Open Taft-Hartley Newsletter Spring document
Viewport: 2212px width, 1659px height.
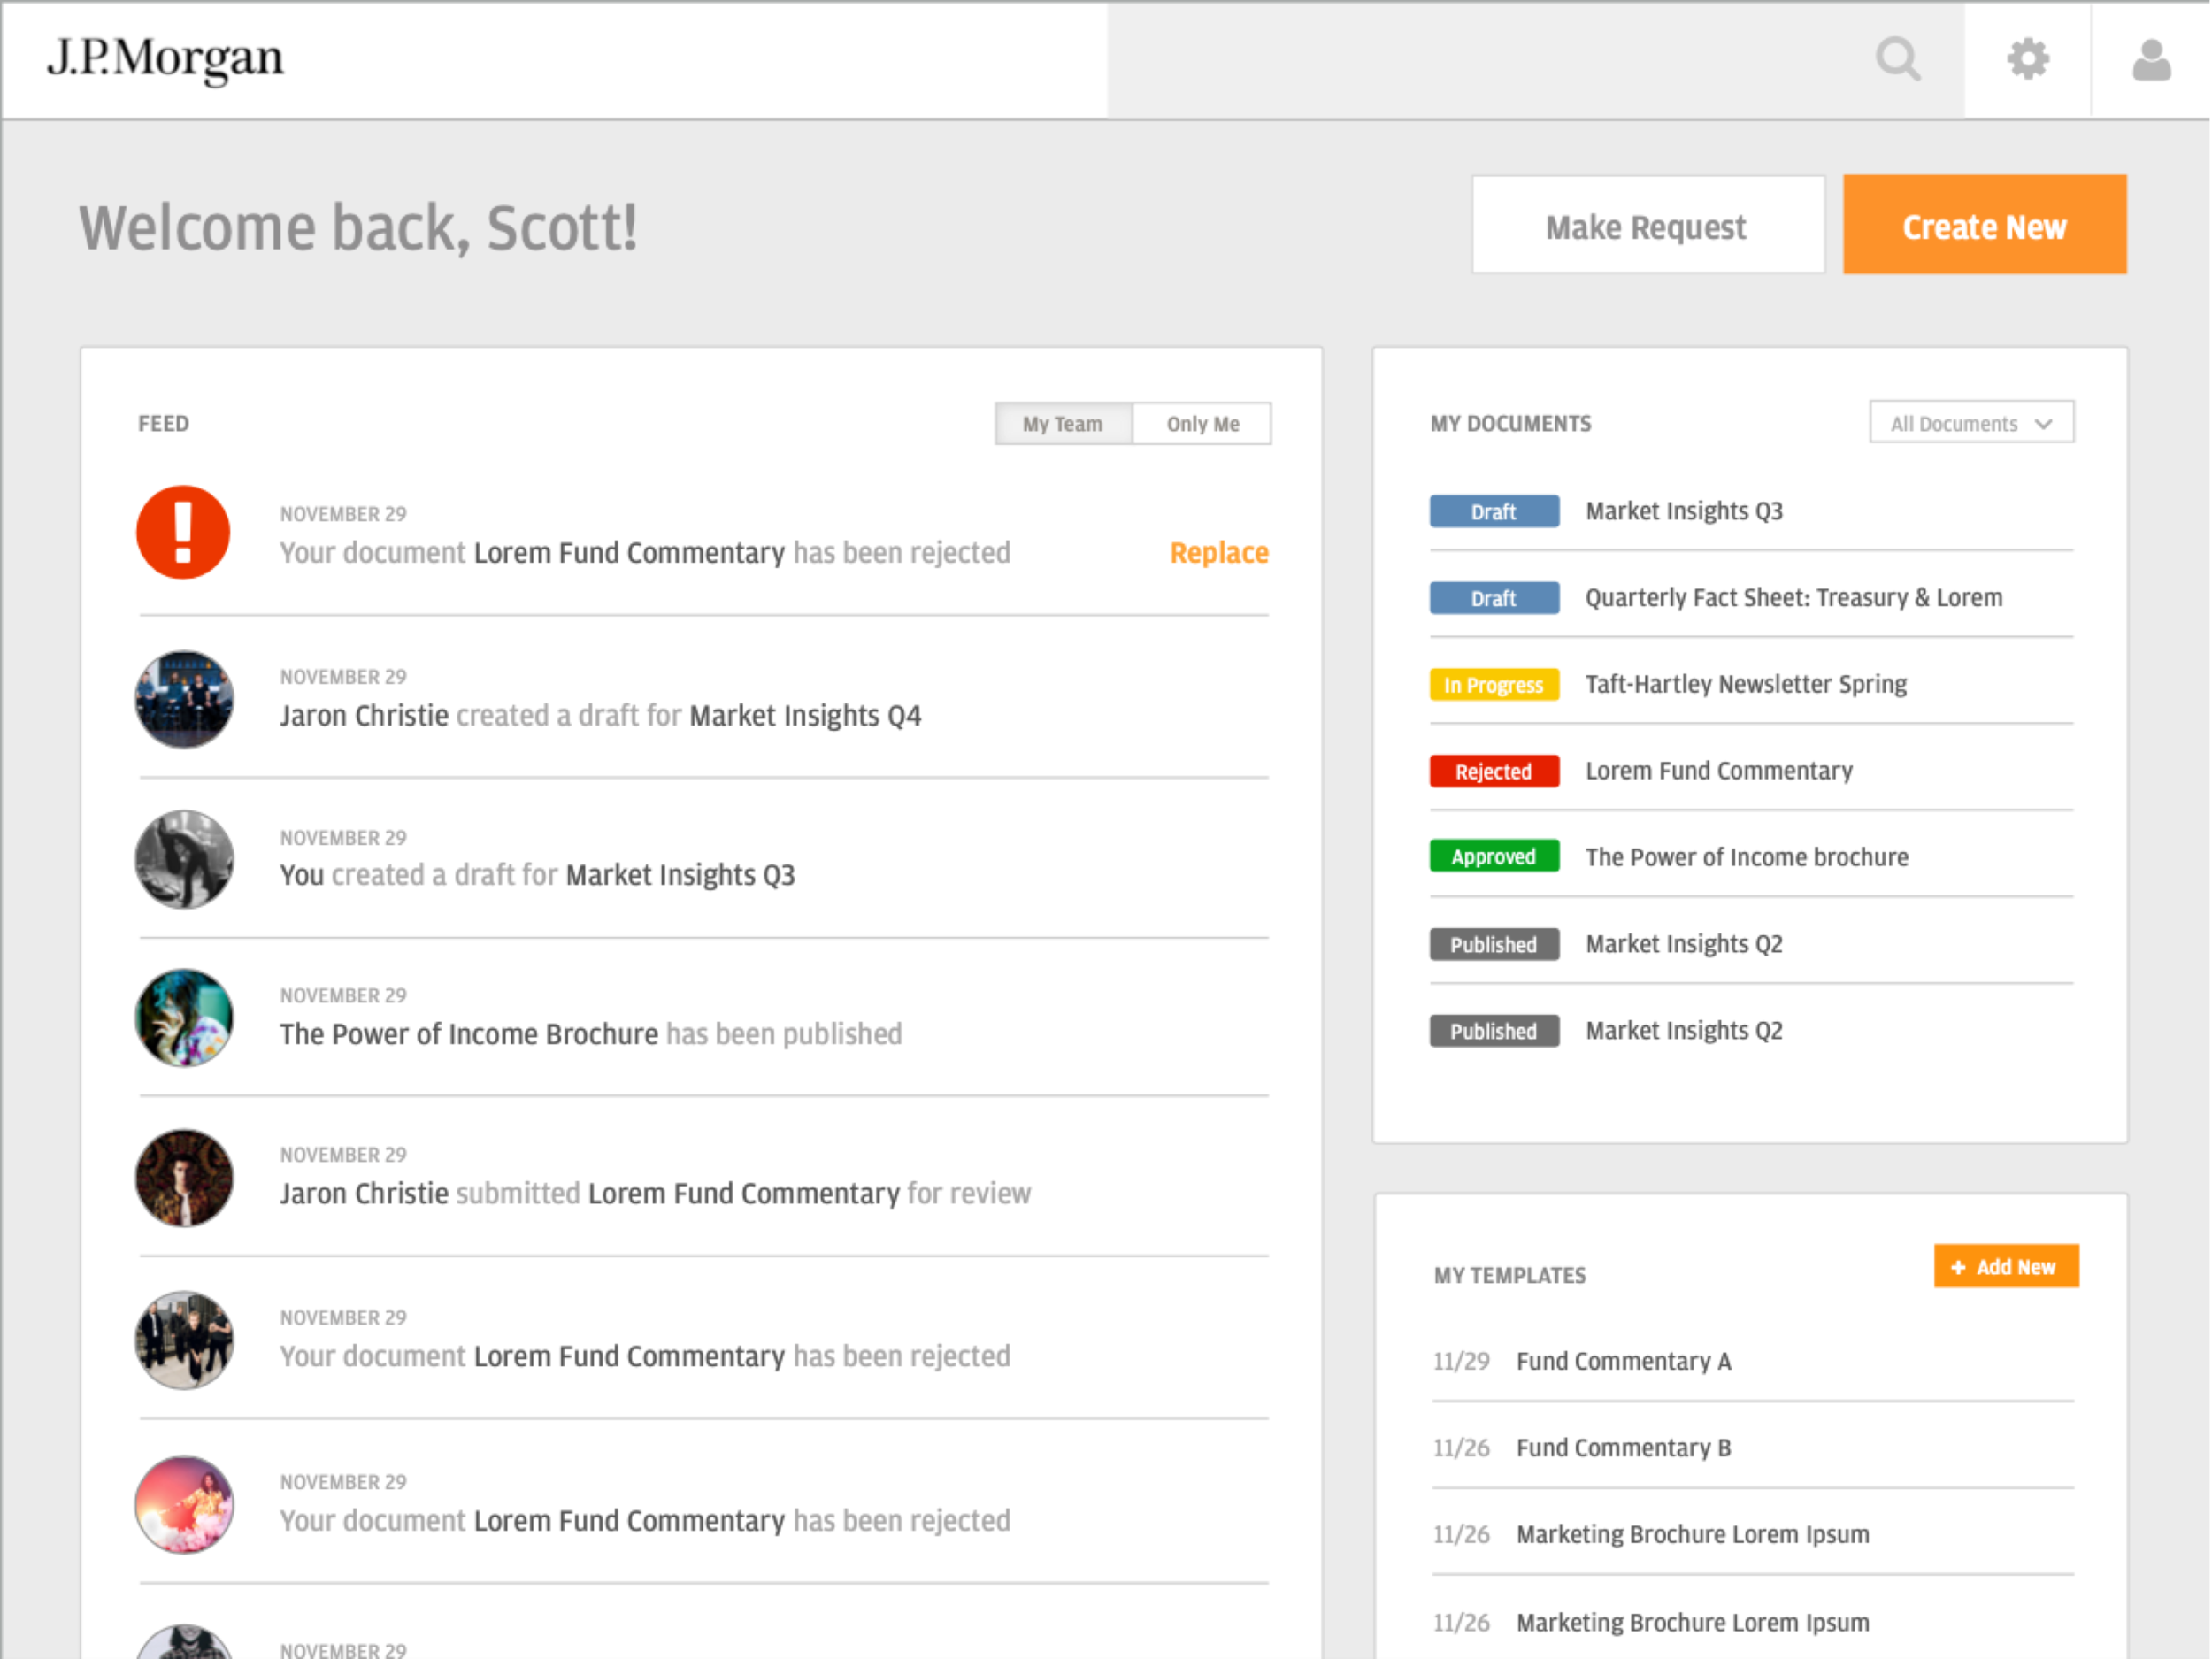pyautogui.click(x=1746, y=684)
